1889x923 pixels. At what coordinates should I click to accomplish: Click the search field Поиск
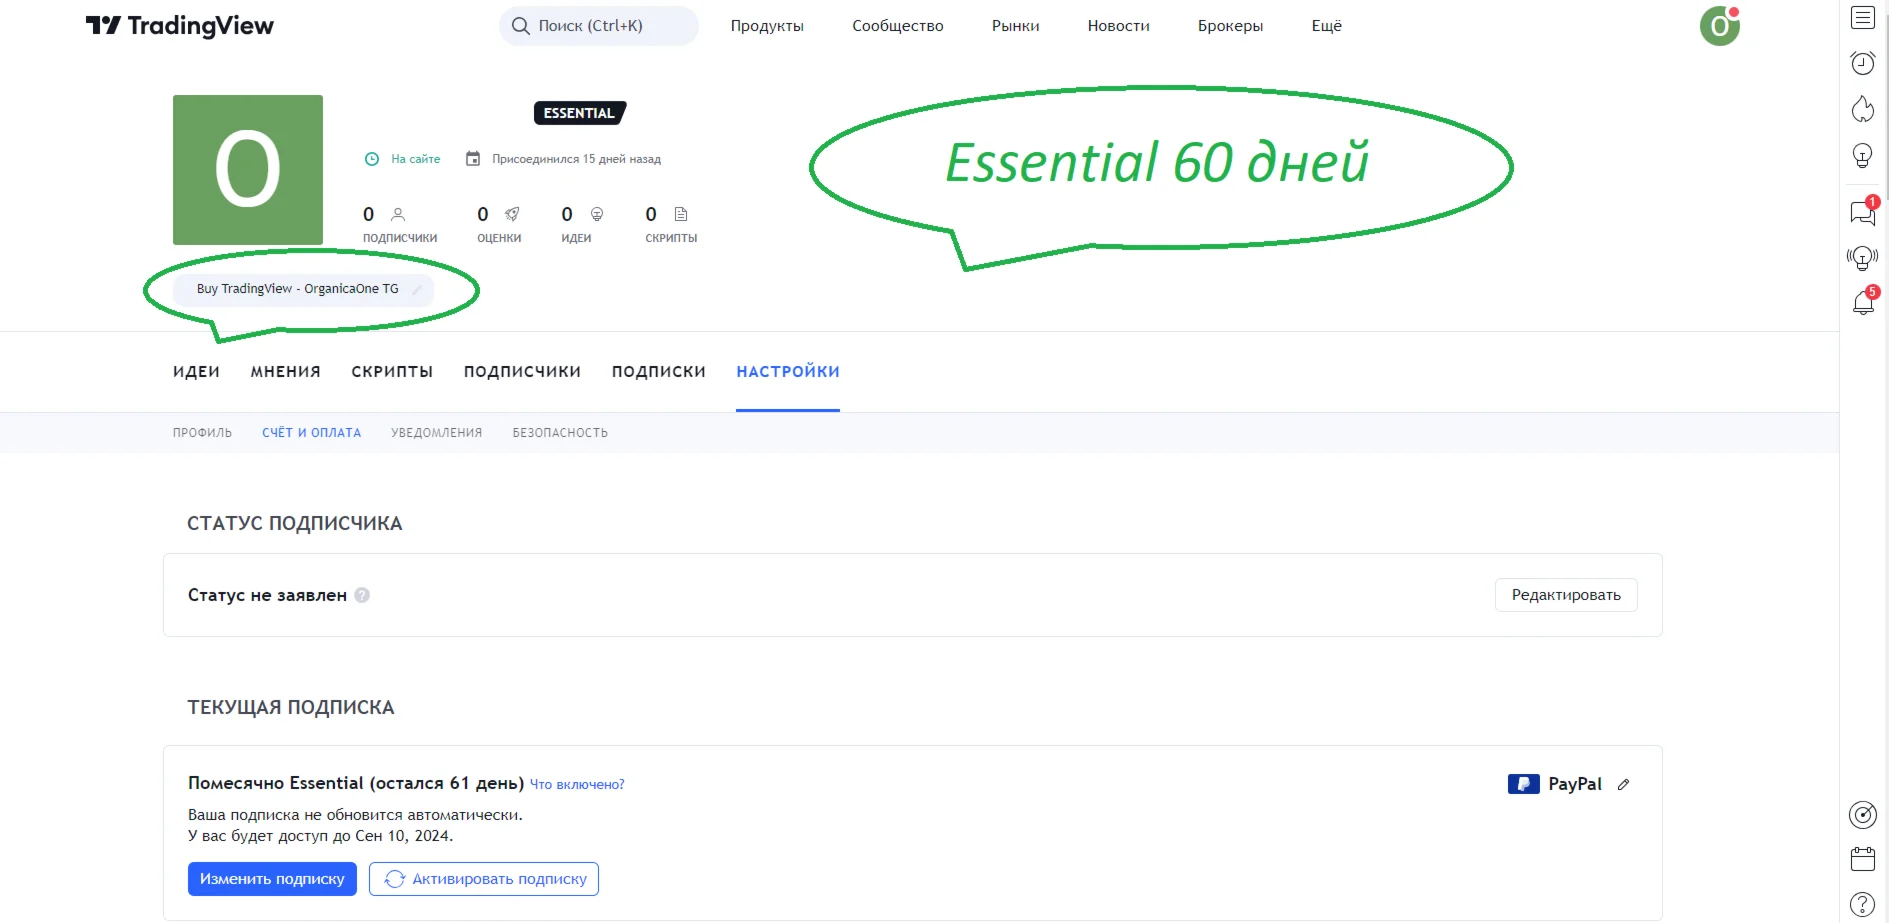coord(598,26)
